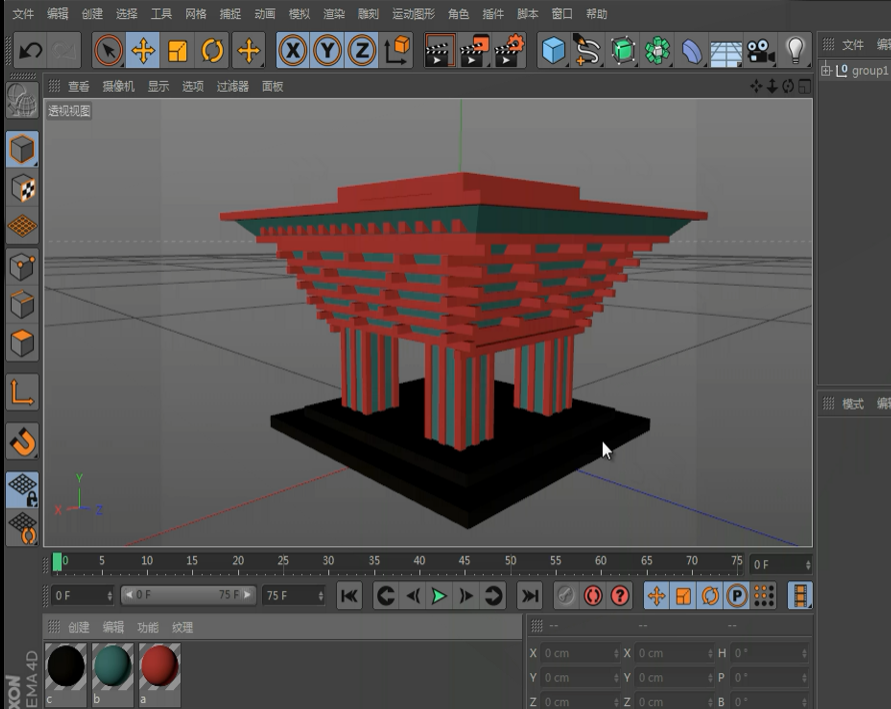Image resolution: width=891 pixels, height=709 pixels.
Task: Expand the group1 object tree
Action: (x=826, y=70)
